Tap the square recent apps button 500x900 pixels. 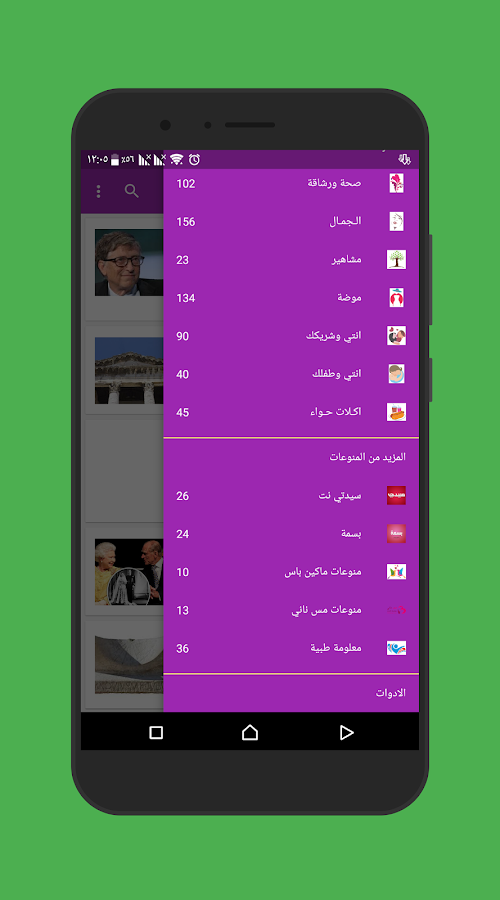click(156, 732)
